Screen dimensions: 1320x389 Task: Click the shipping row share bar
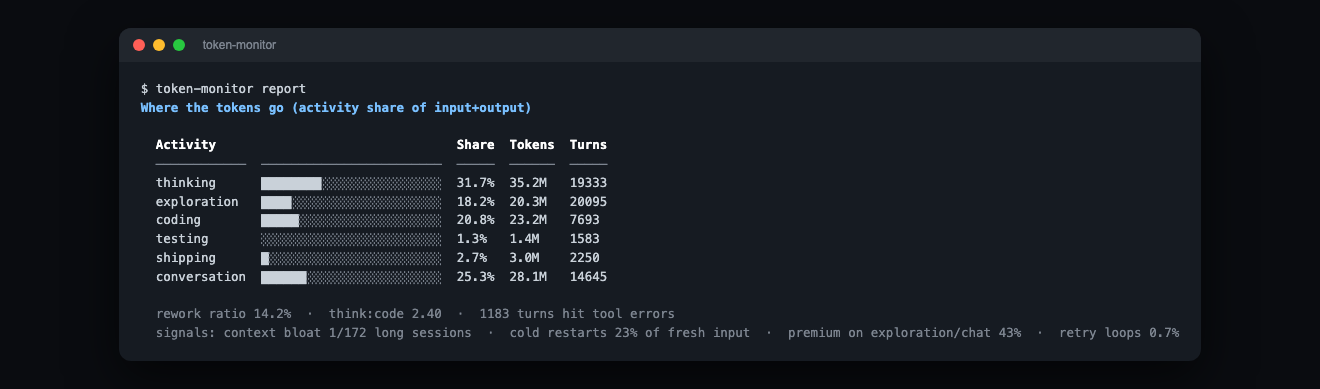pos(351,258)
